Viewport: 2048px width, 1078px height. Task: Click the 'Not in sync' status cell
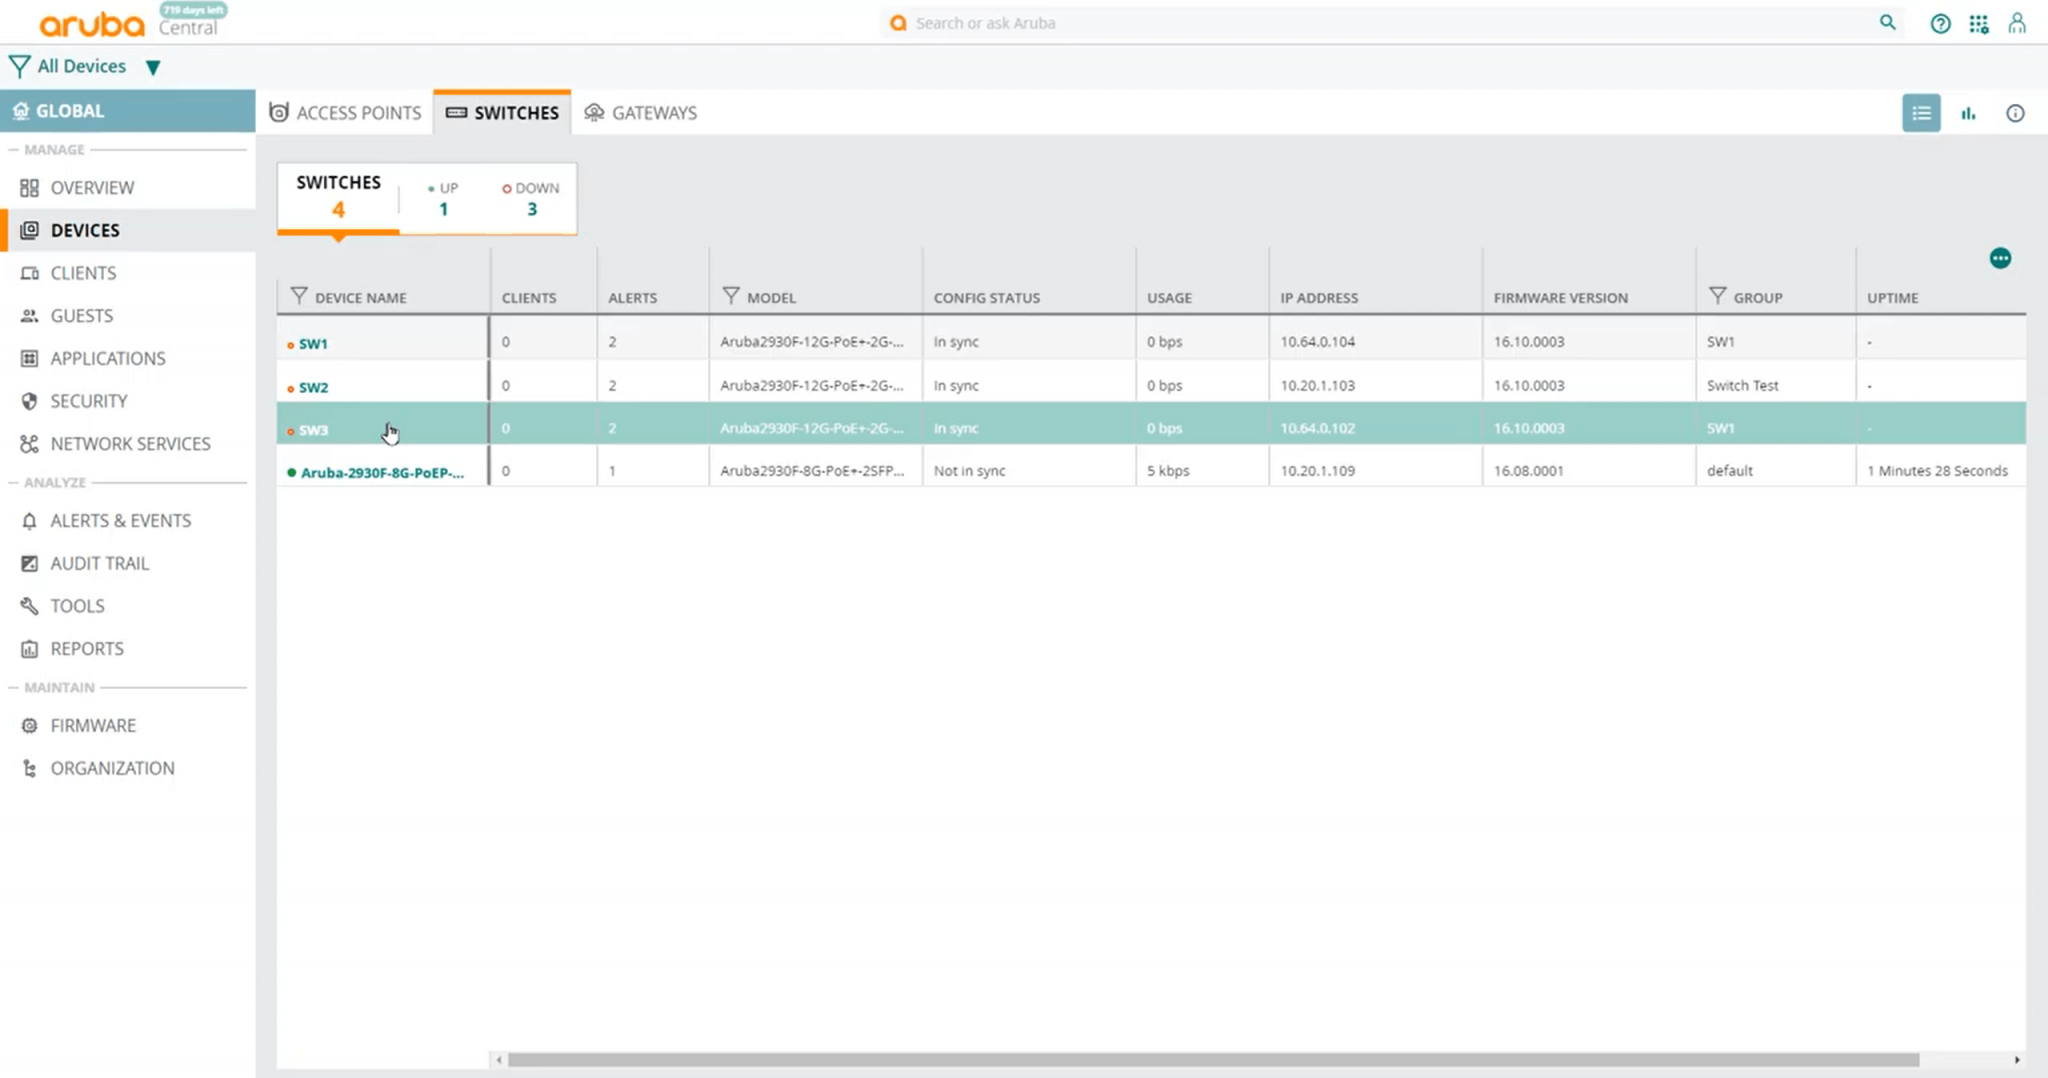click(x=970, y=471)
